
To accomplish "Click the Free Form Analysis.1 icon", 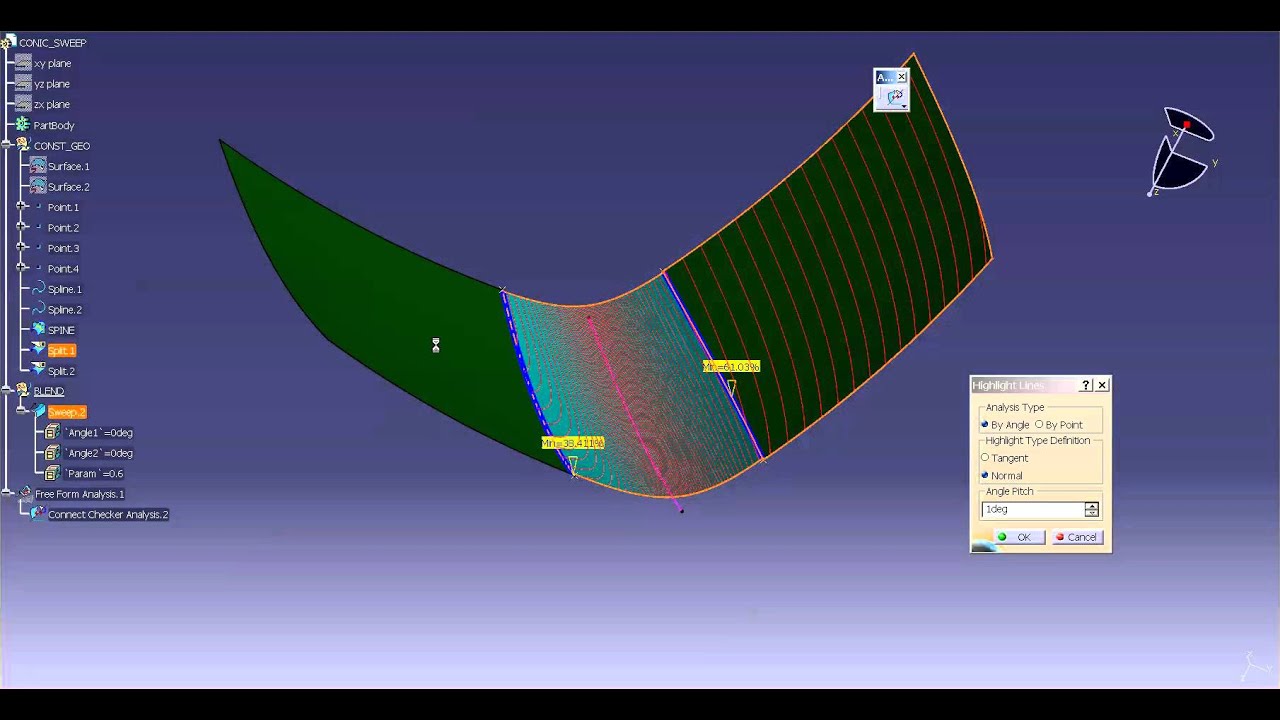I will coord(25,494).
